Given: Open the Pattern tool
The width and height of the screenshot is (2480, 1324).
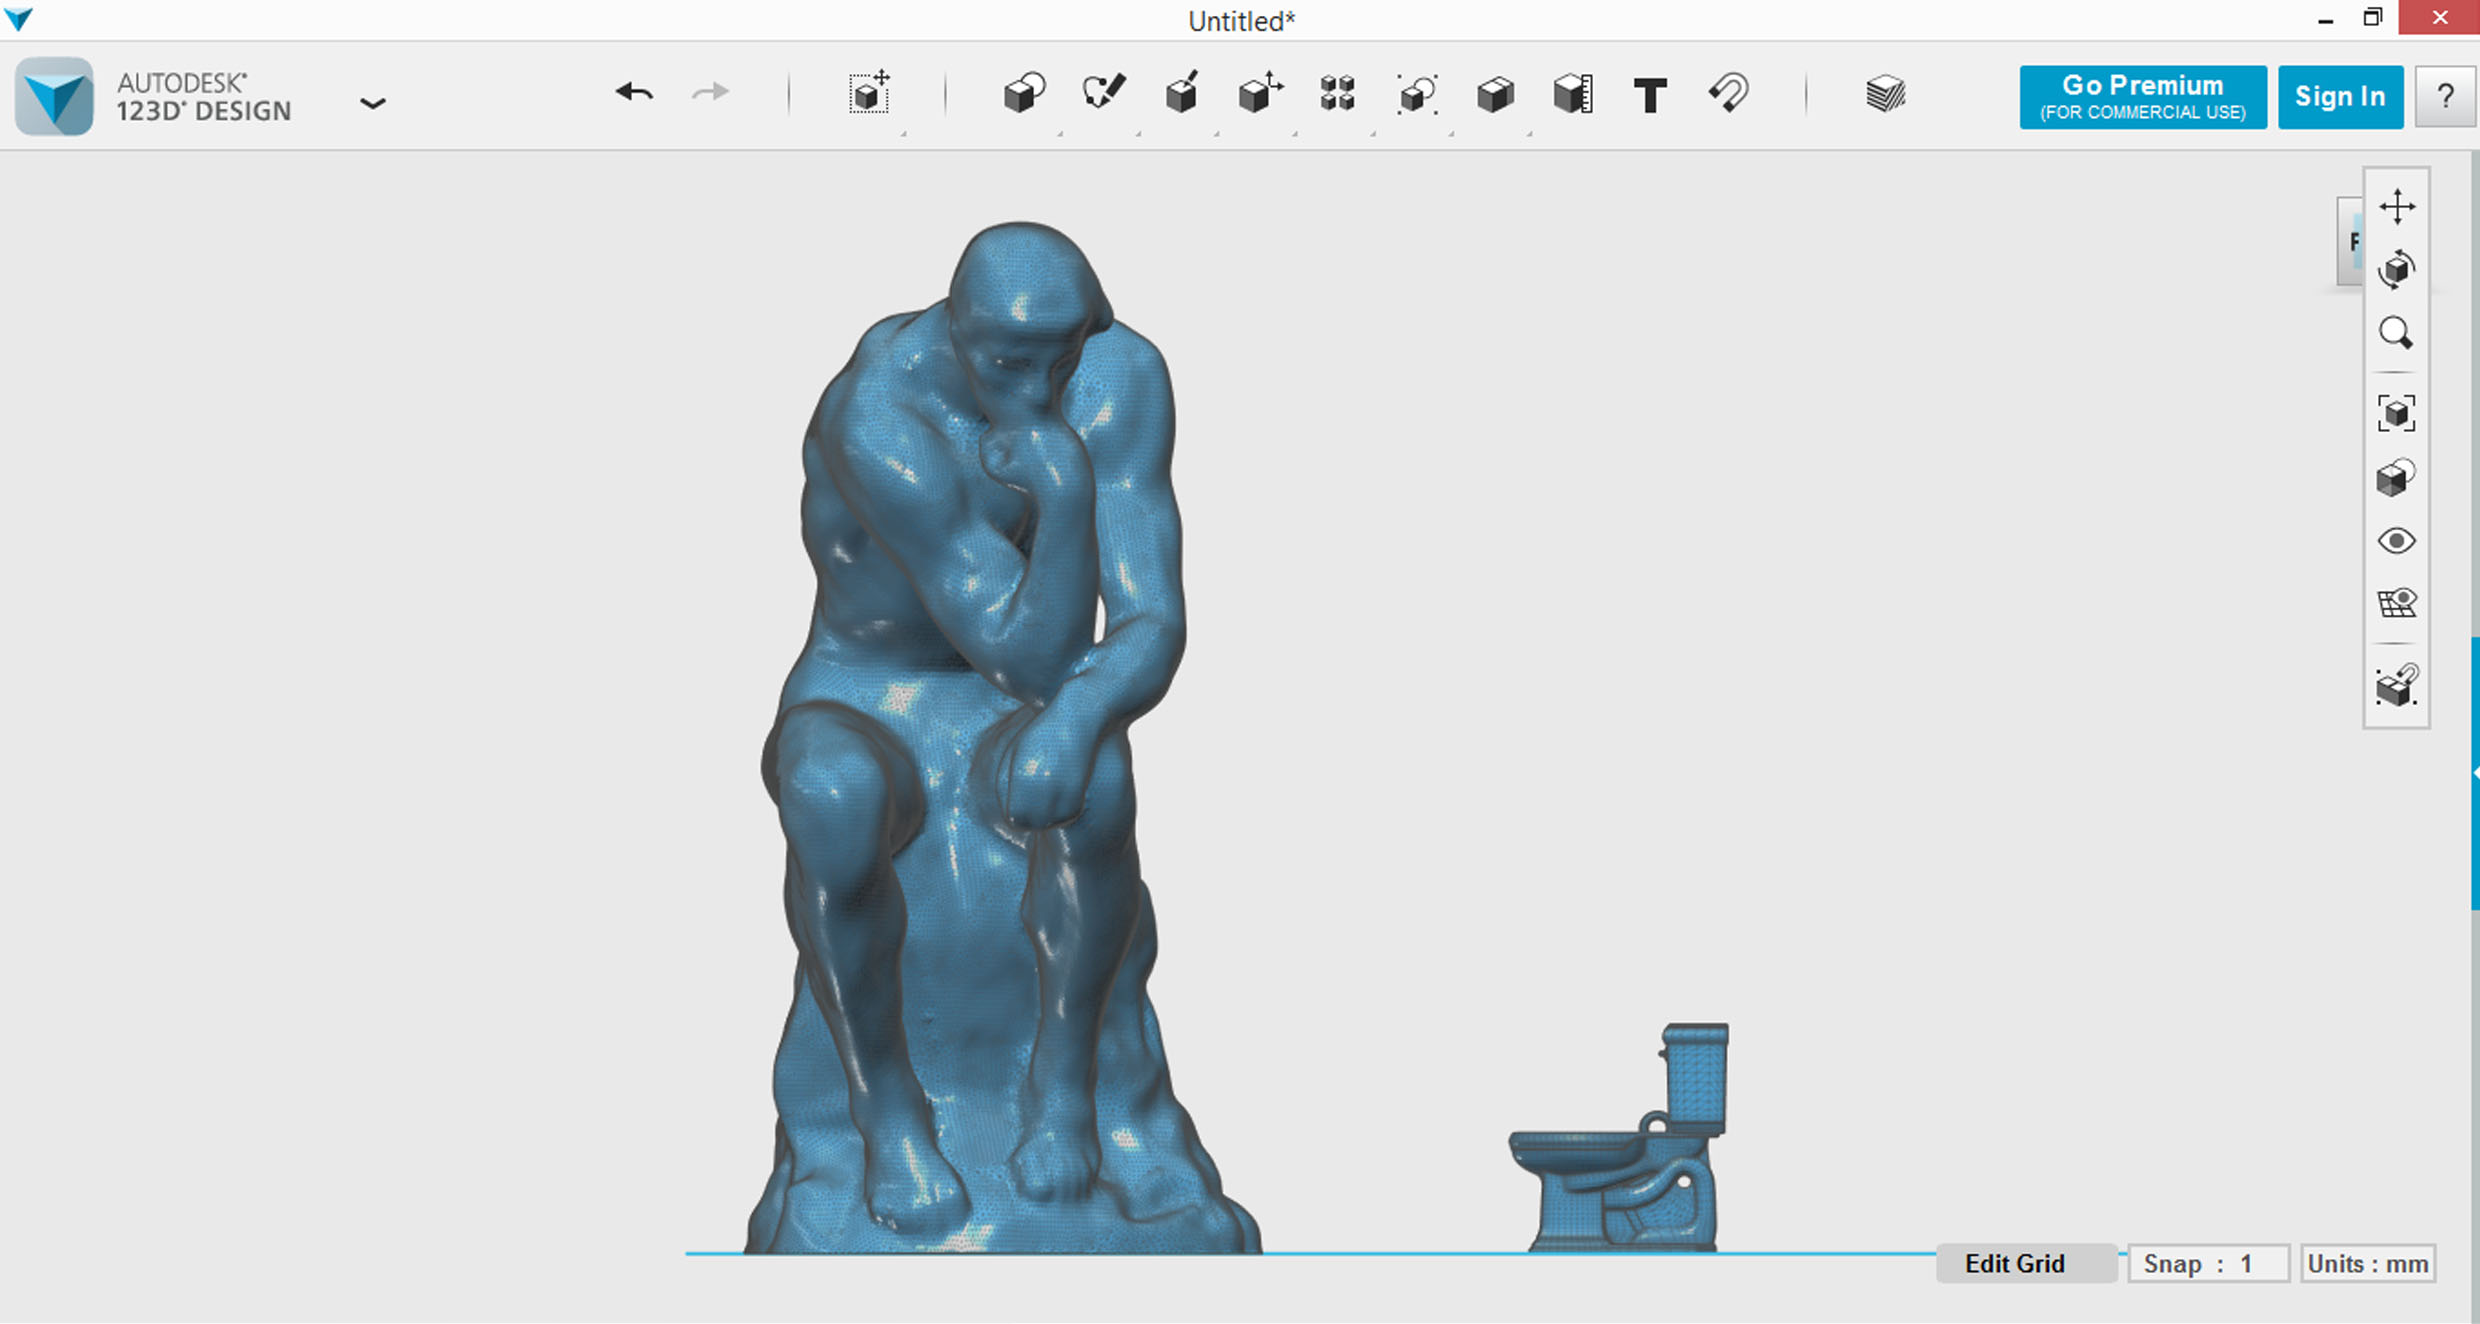Looking at the screenshot, I should click(x=1337, y=93).
